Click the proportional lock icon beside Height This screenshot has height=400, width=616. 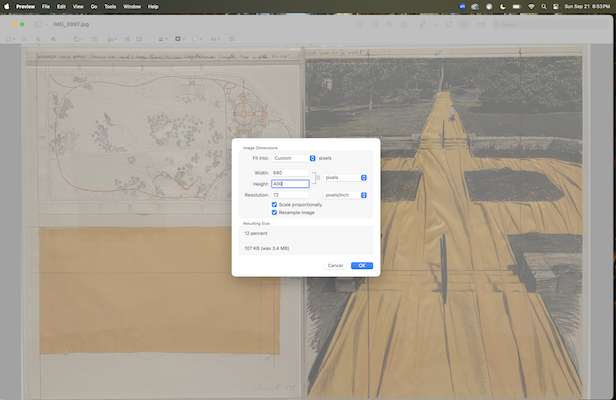[317, 178]
